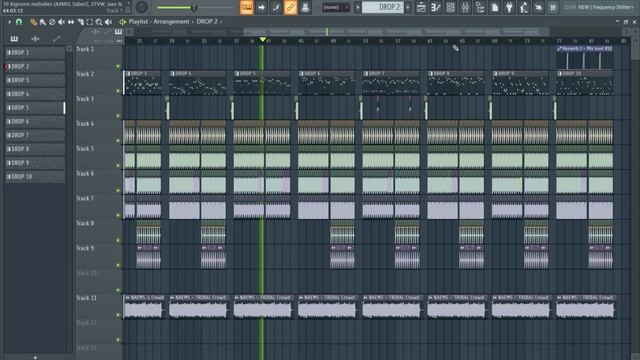Viewport: 640px width, 360px height.
Task: Click the document pages toolbar icon
Action: [495, 7]
